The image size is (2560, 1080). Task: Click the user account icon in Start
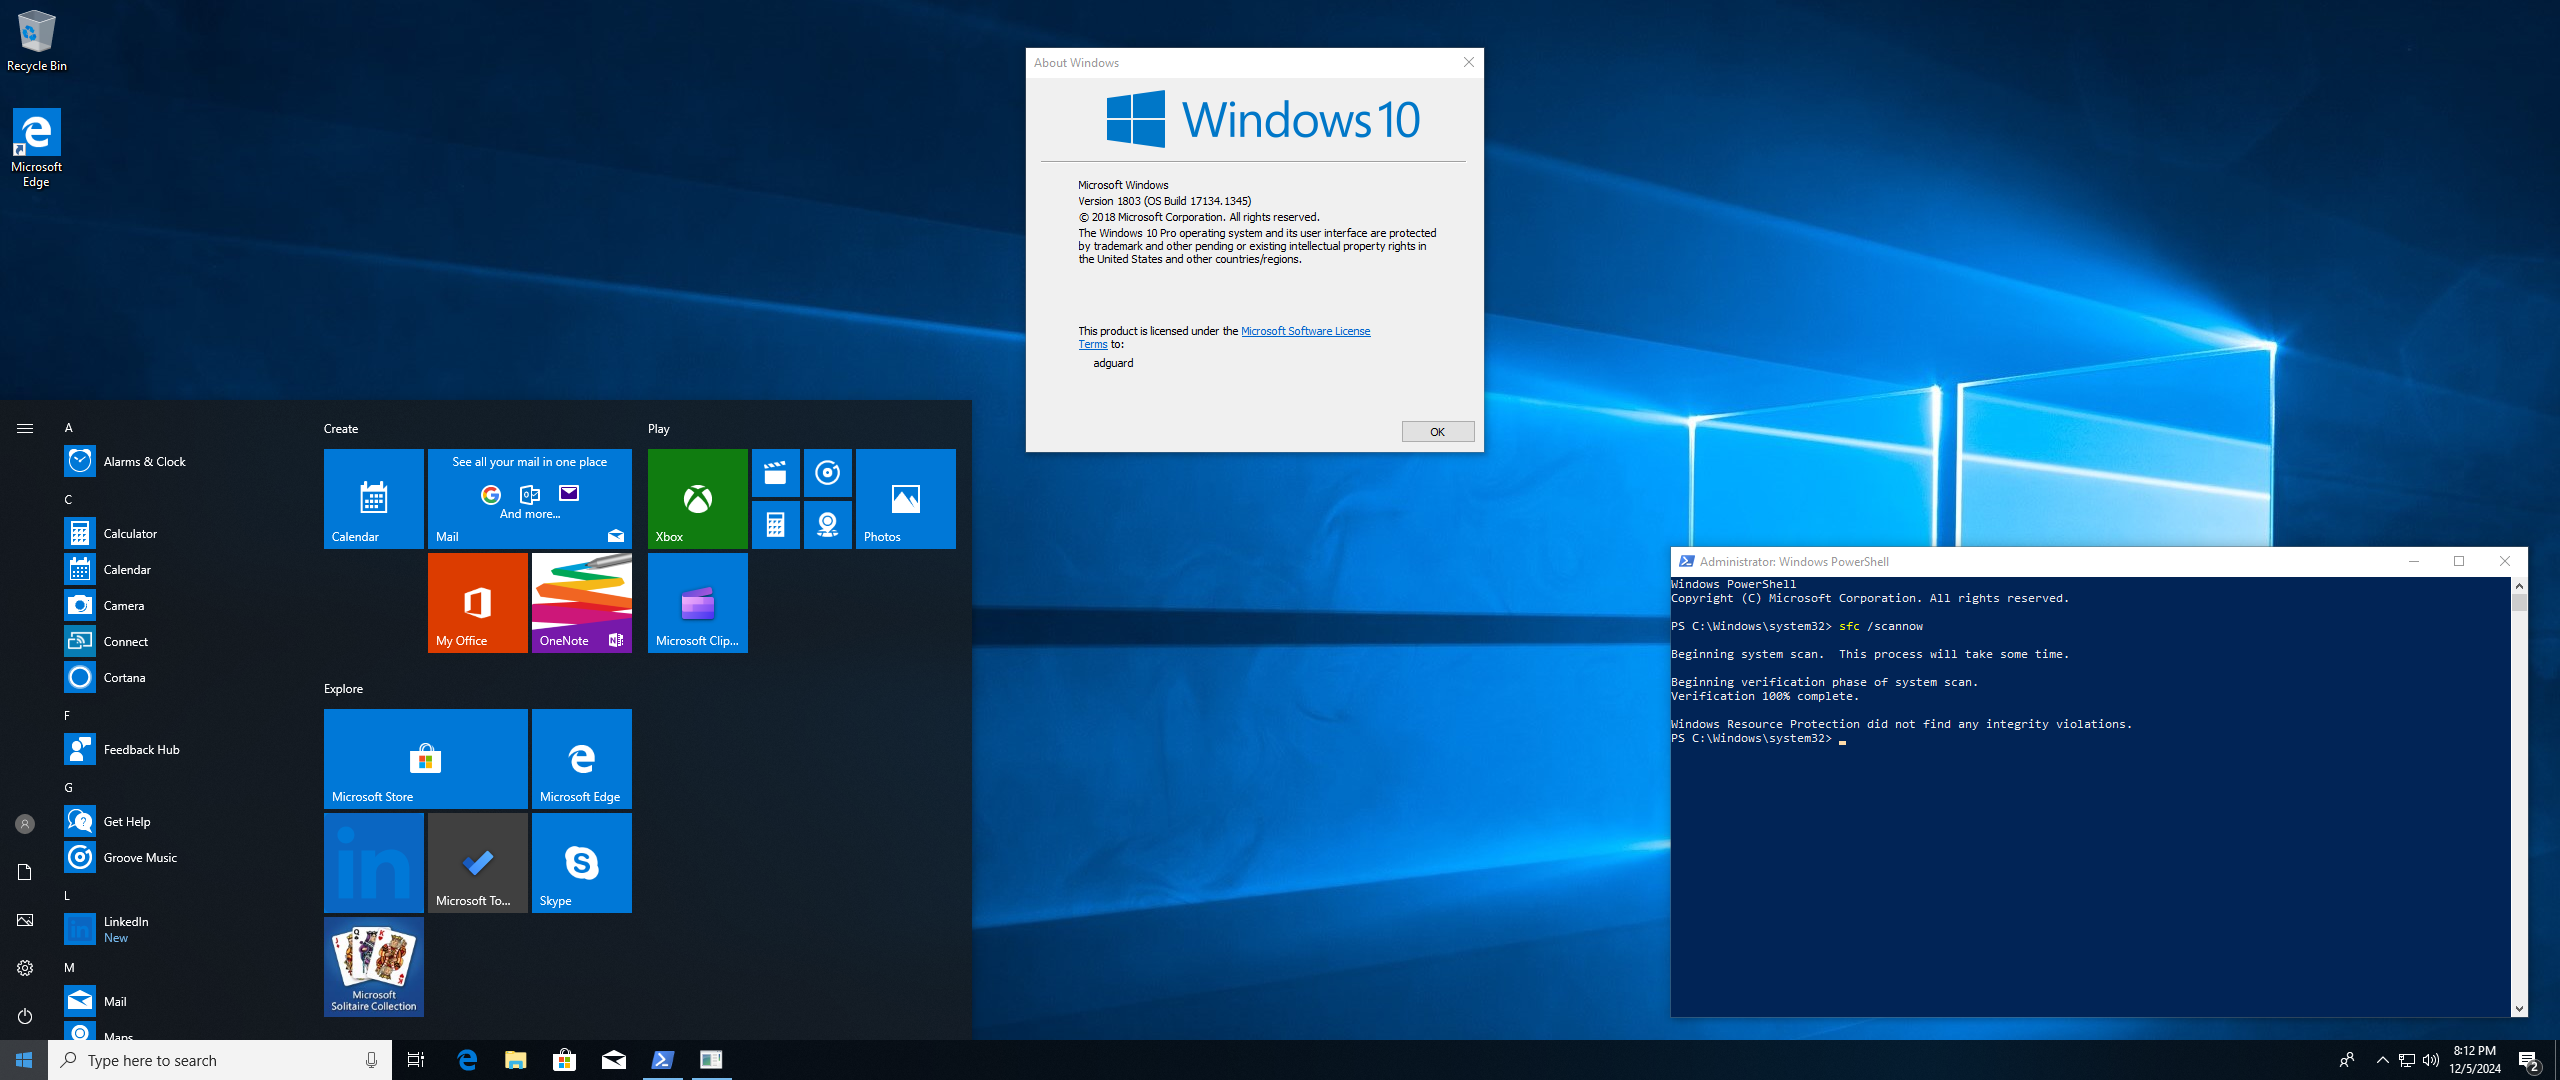25,824
